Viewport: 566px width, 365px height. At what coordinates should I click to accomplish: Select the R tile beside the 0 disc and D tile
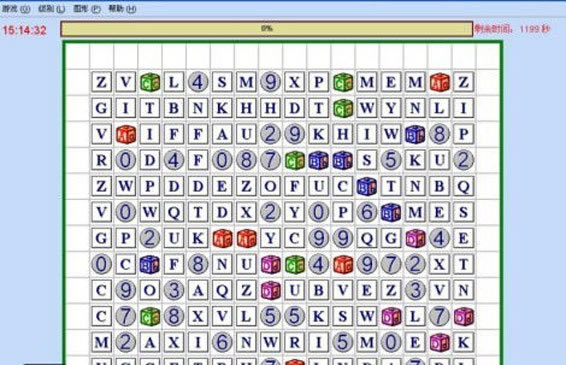(x=101, y=160)
